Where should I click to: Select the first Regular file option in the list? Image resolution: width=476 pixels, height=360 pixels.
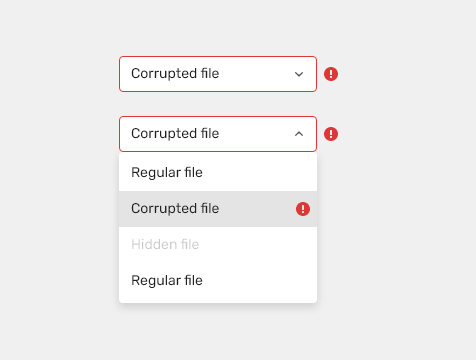point(218,173)
